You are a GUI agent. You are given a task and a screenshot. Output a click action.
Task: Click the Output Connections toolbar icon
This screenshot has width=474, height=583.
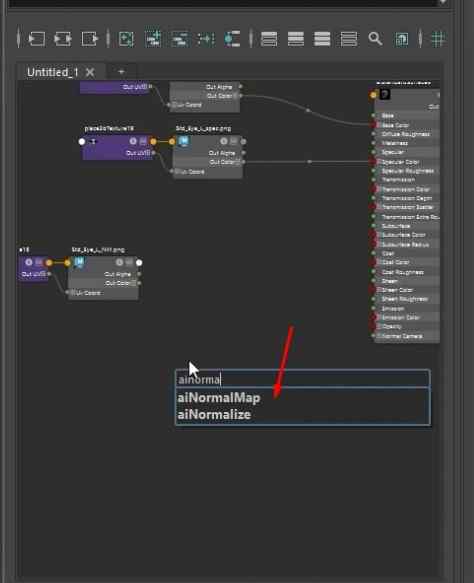(x=90, y=39)
